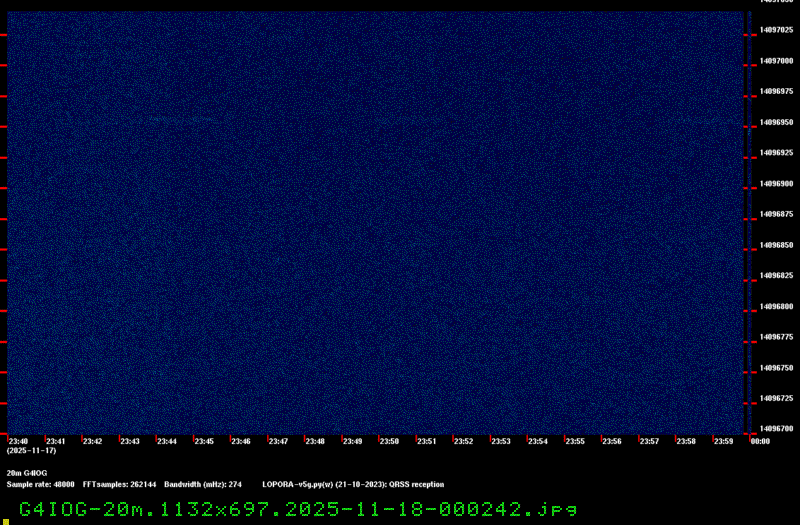Screen dimensions: 800x525
Task: Click the 14096700 frequency label
Action: tap(777, 429)
